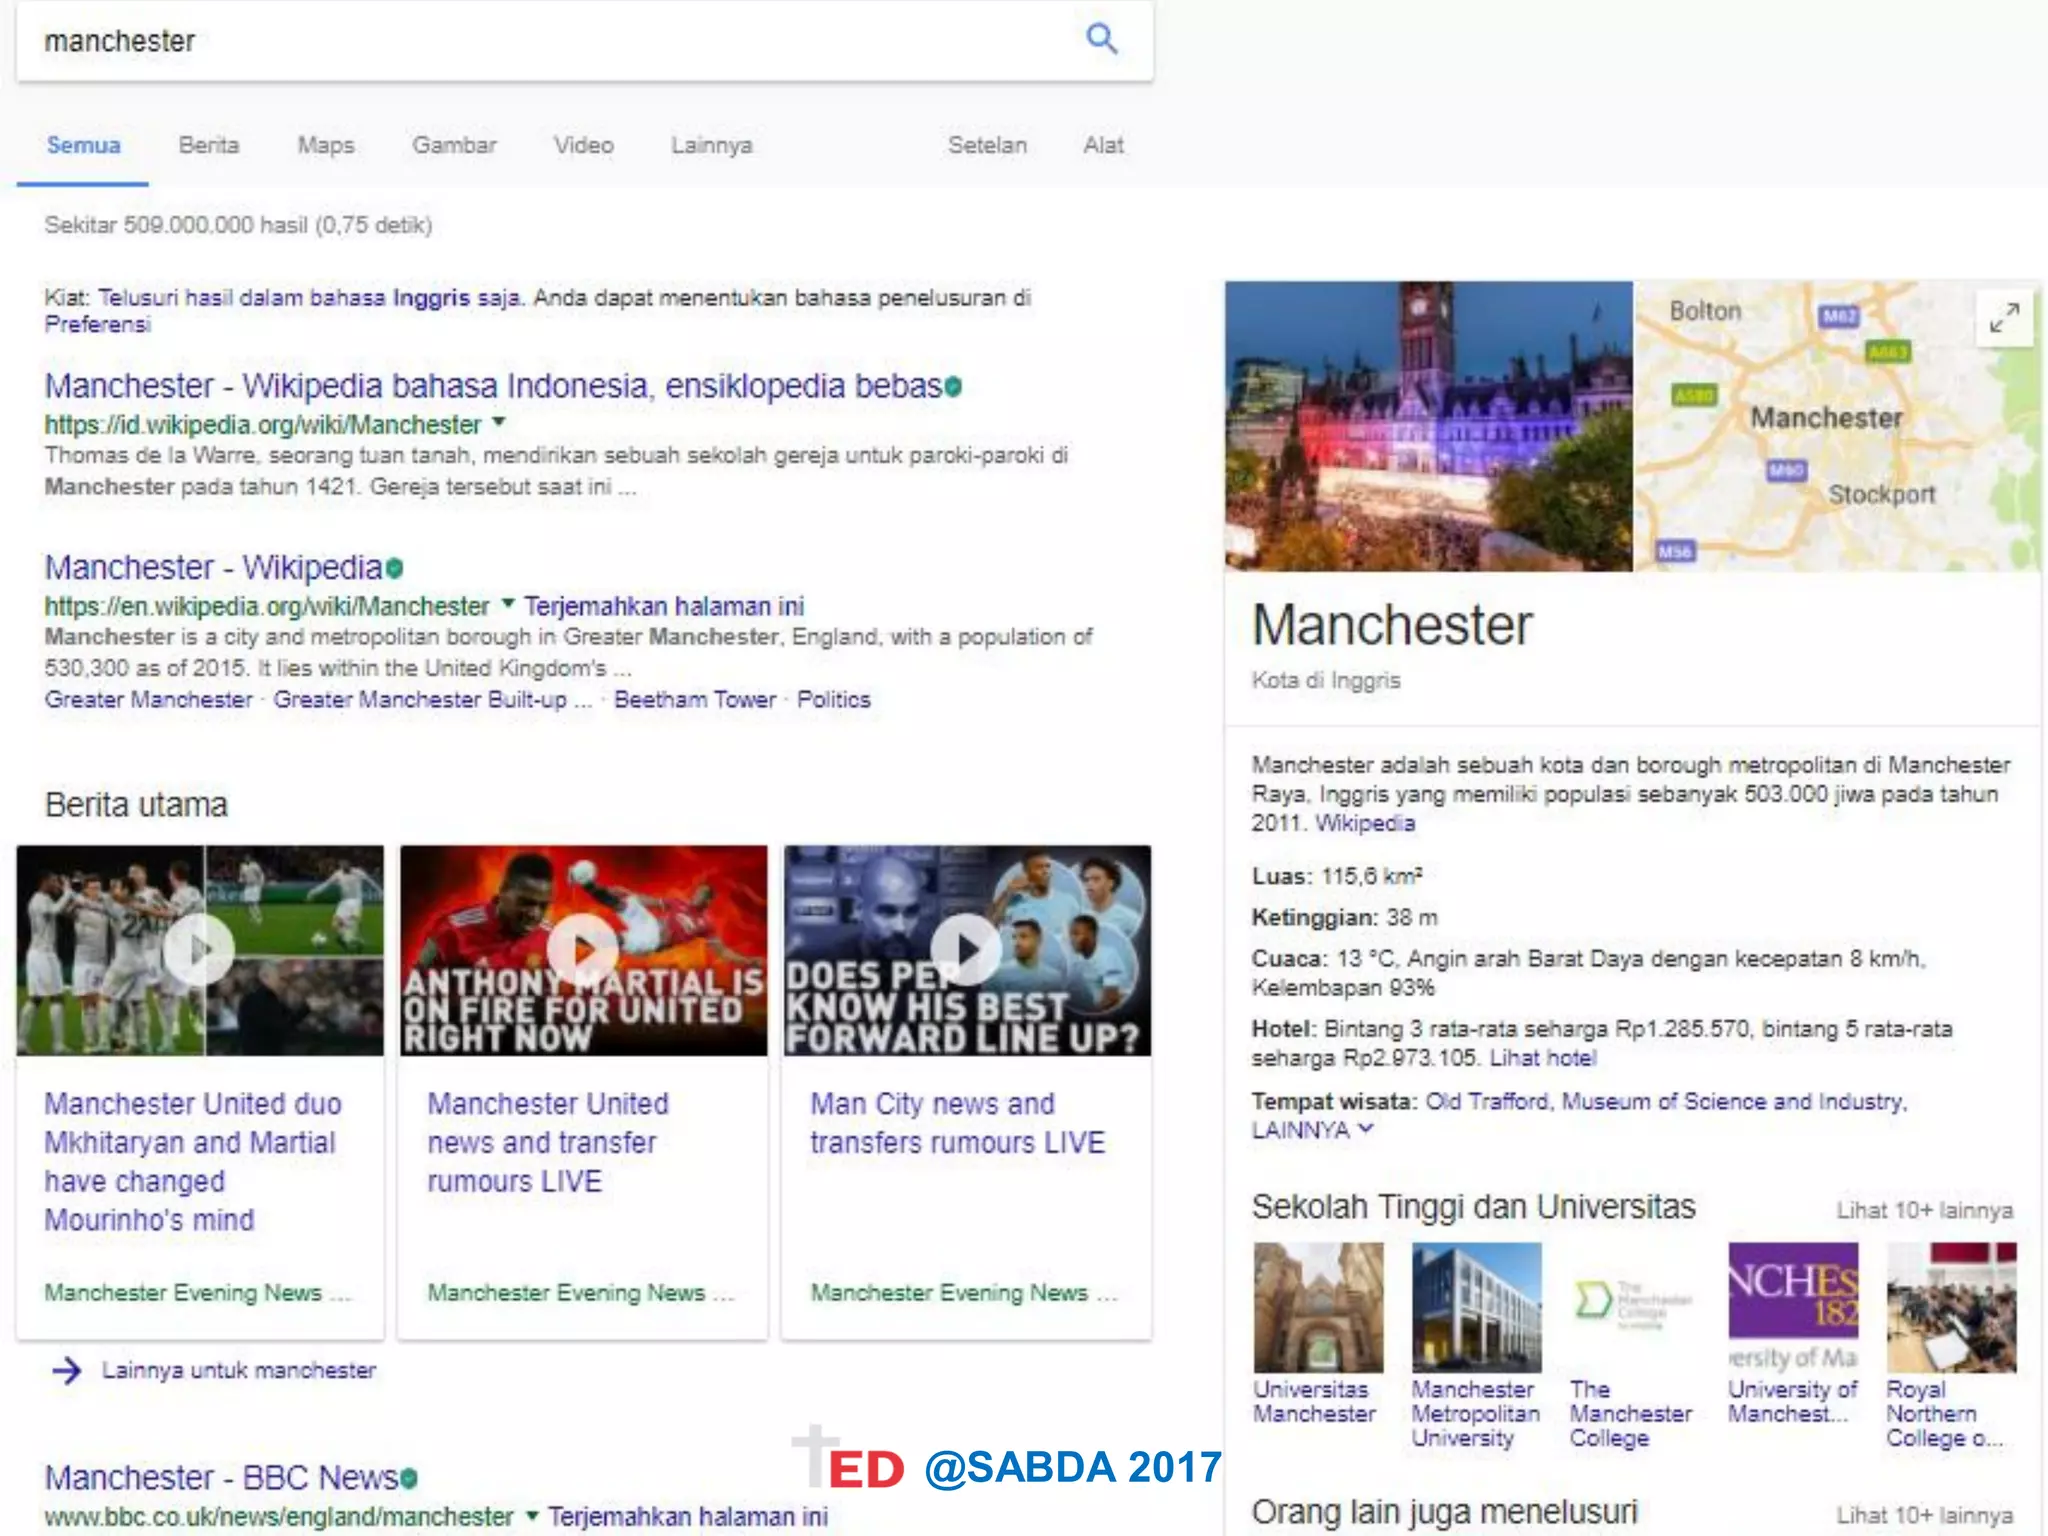Open the bbc.co.uk URL dropdown arrow
2048x1536 pixels.
pyautogui.click(x=532, y=1515)
